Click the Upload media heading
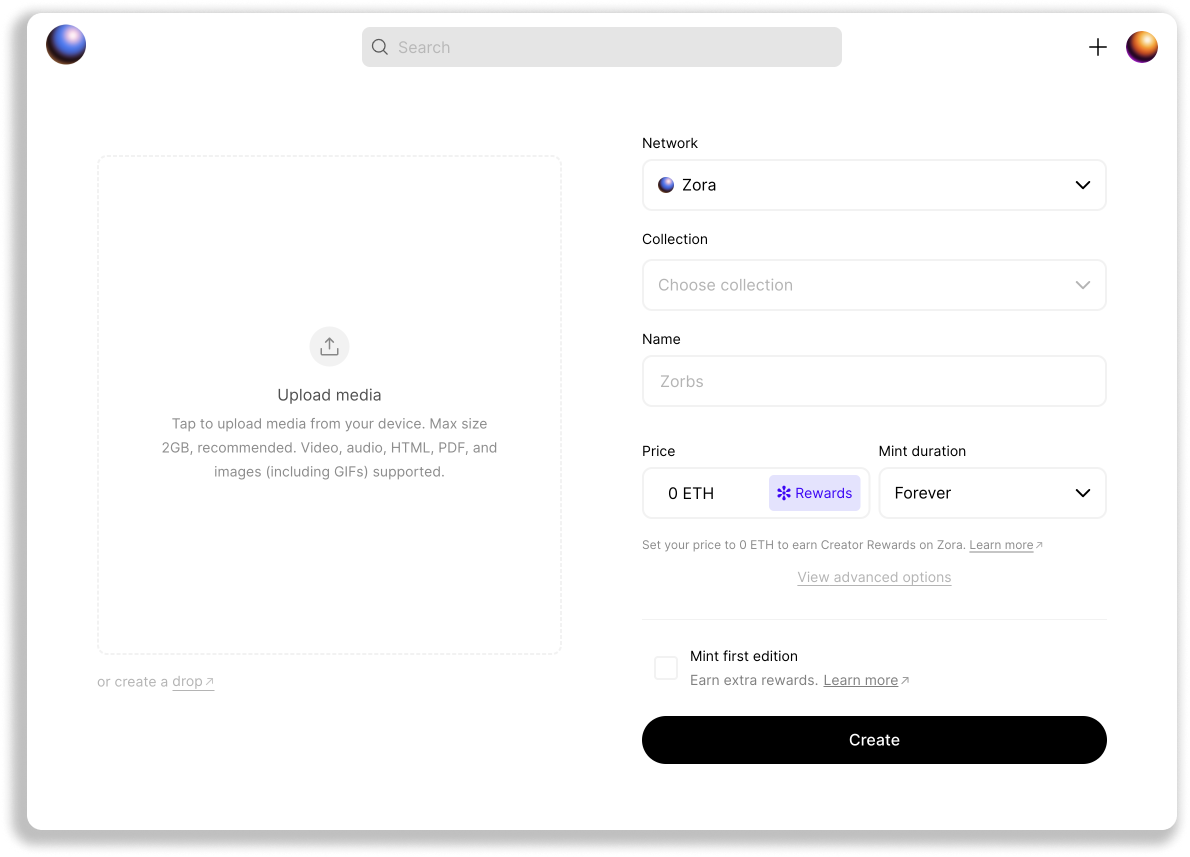1190x857 pixels. [329, 395]
